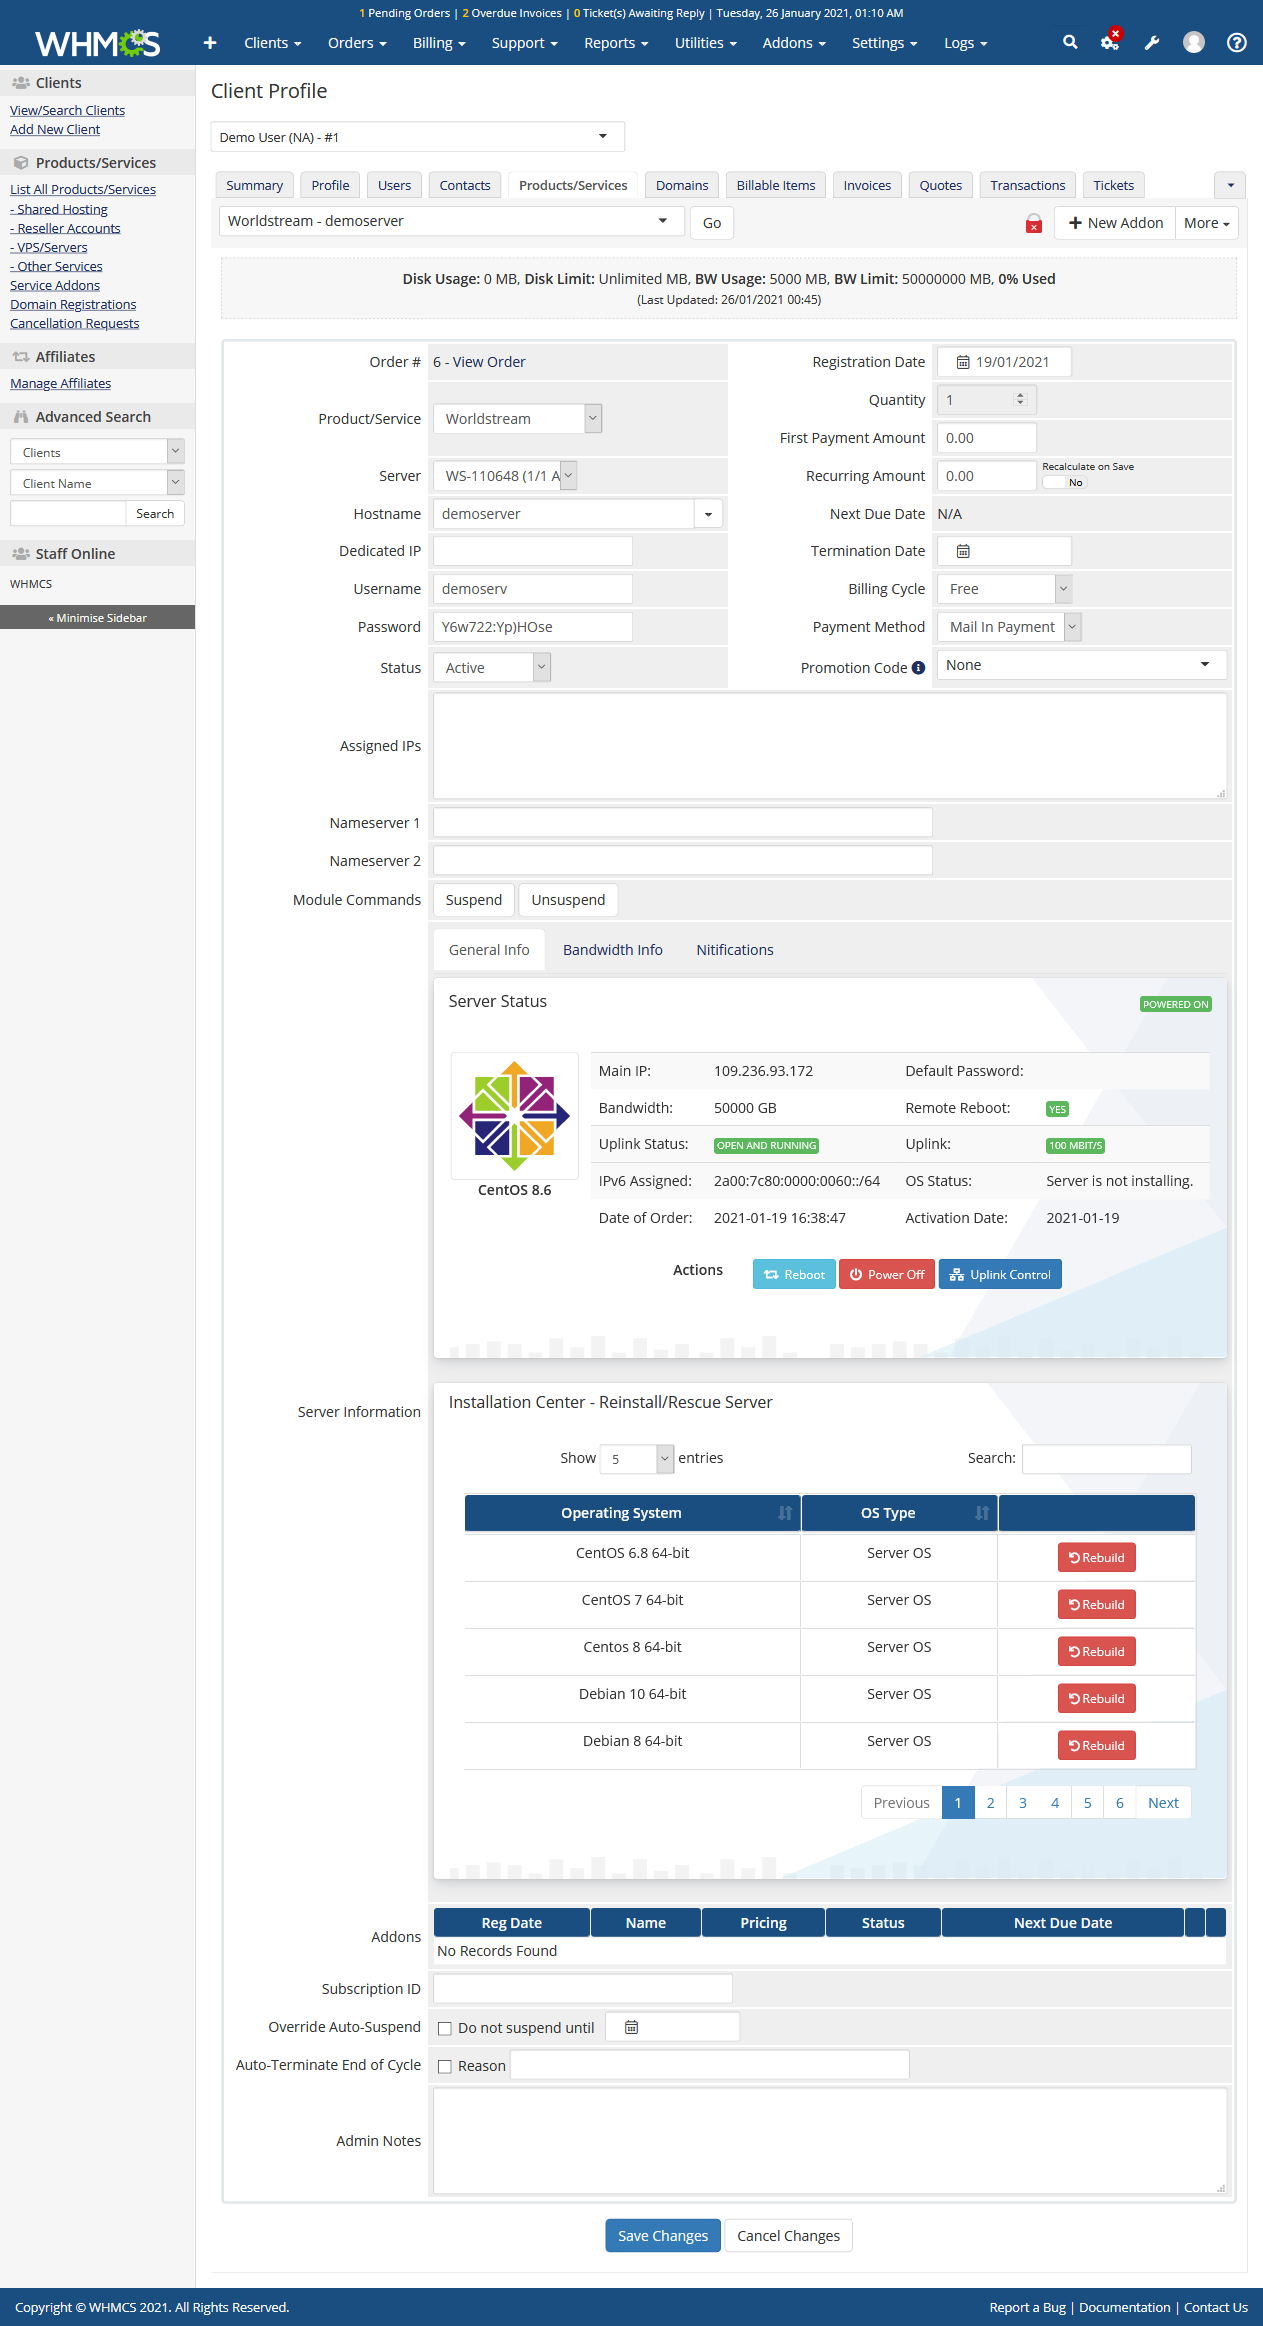Screen dimensions: 1263x2326
Task: Sort by the Operating System column arrows
Action: coord(785,1513)
